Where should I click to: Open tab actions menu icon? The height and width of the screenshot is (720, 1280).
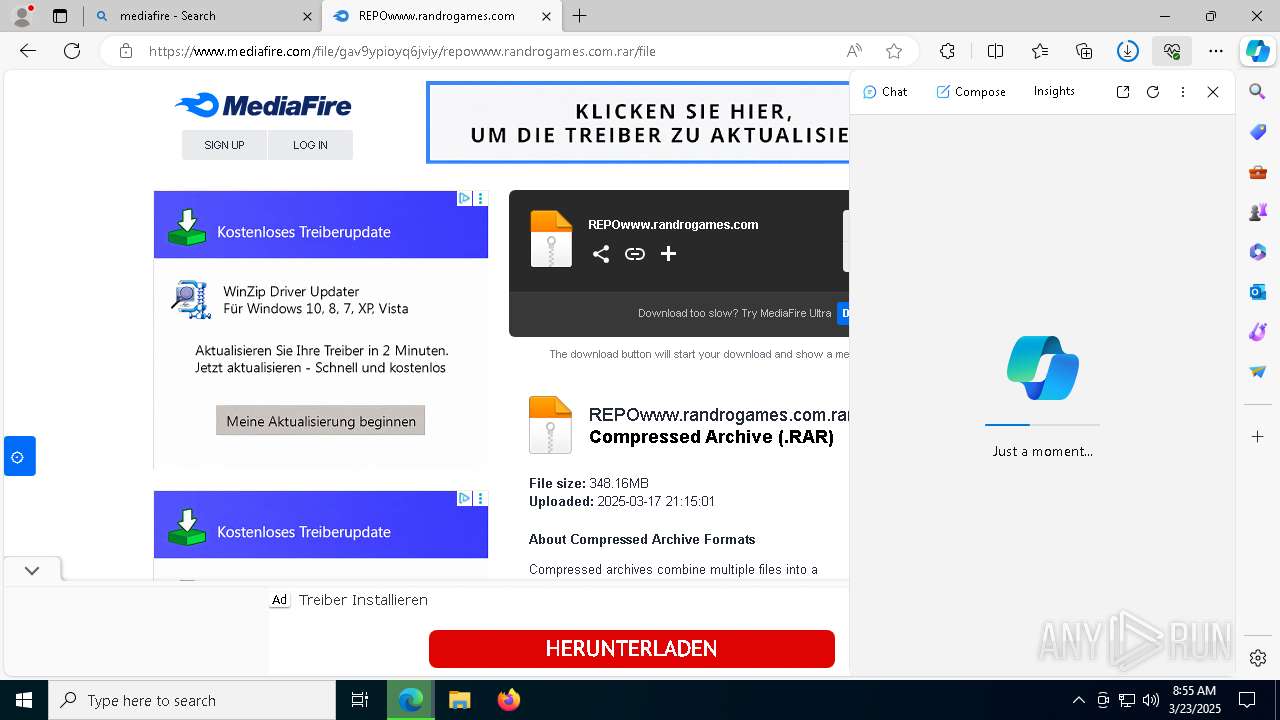click(x=60, y=16)
